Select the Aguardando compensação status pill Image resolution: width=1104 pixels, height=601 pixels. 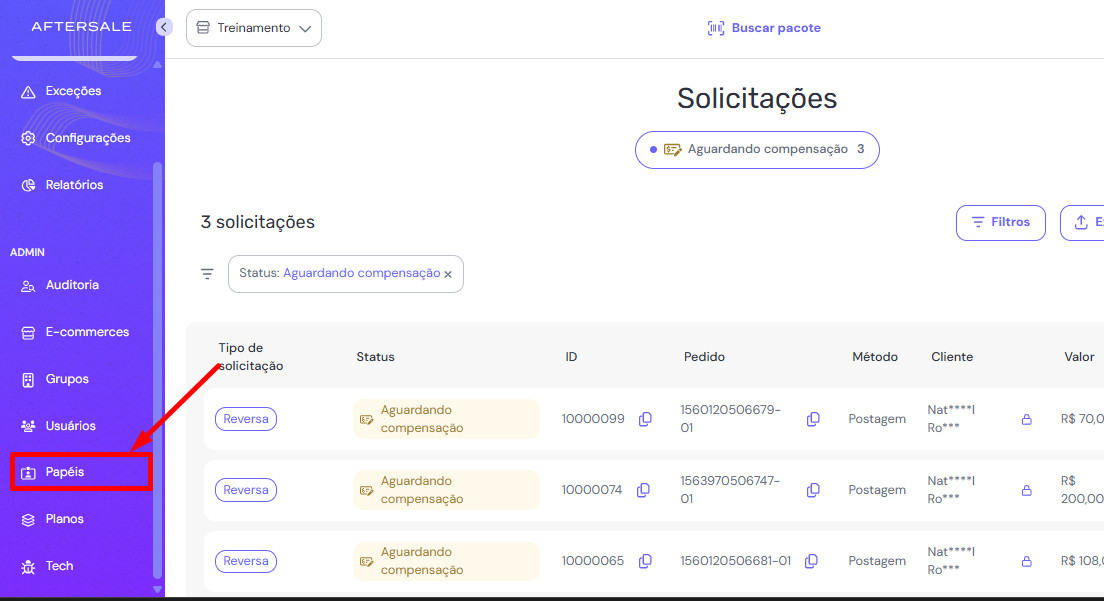tap(757, 150)
